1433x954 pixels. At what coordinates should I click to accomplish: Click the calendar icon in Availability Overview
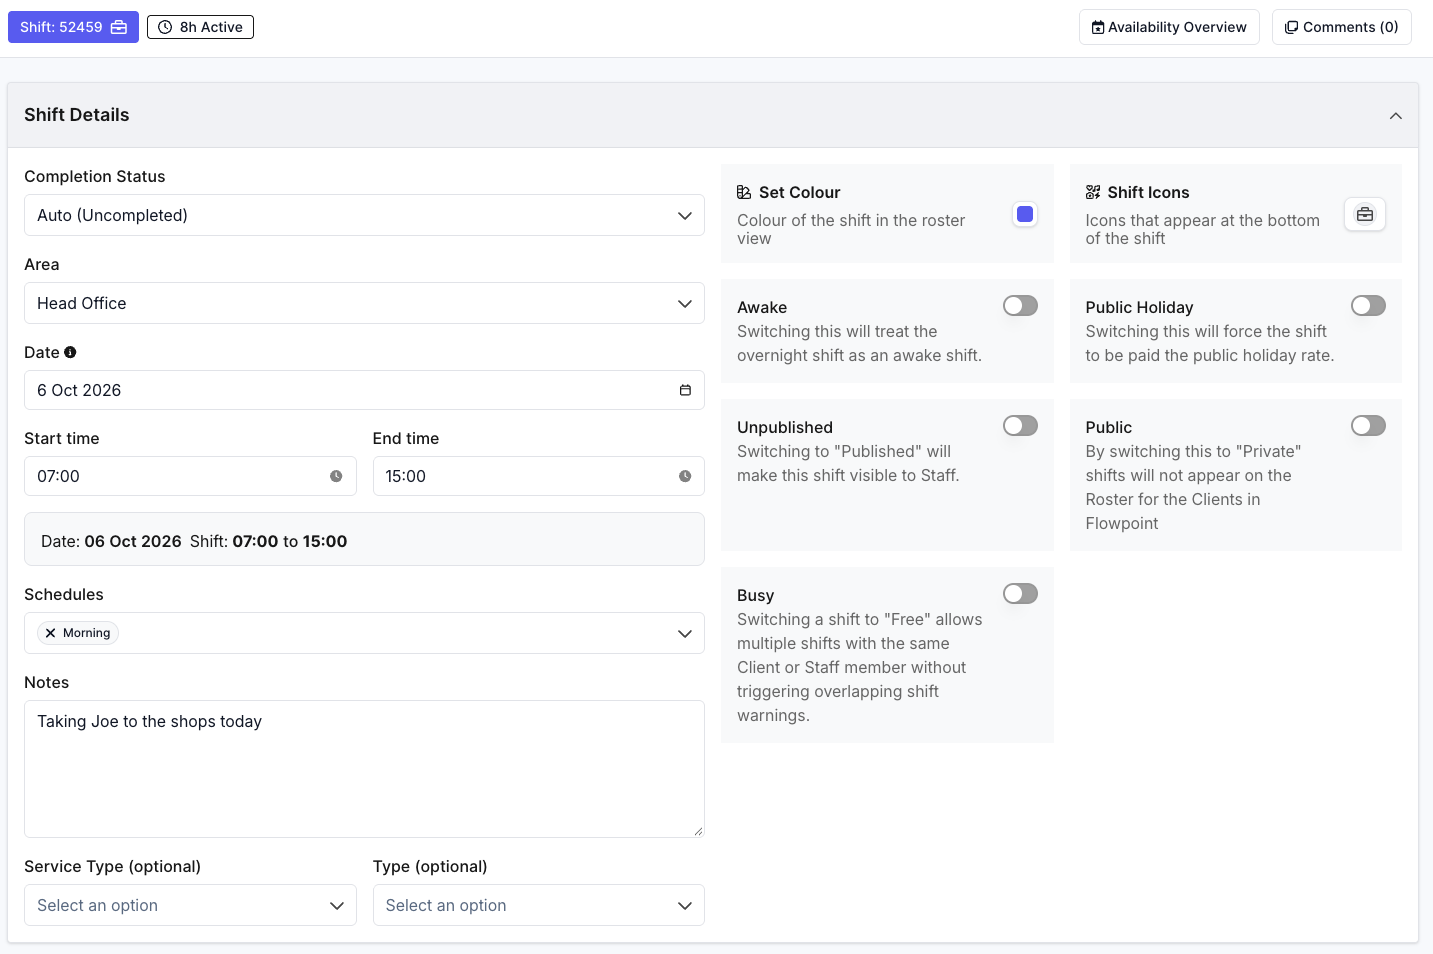point(1098,27)
